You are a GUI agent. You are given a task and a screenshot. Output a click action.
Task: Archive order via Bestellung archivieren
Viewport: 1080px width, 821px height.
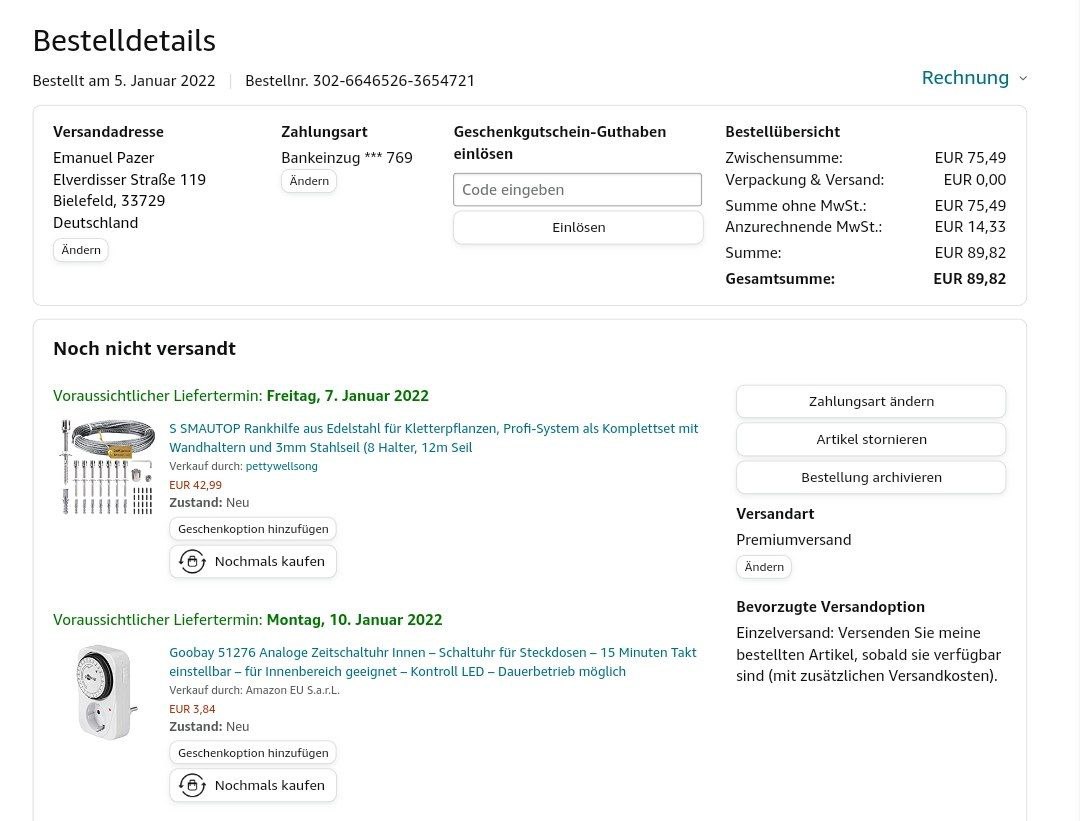point(871,478)
